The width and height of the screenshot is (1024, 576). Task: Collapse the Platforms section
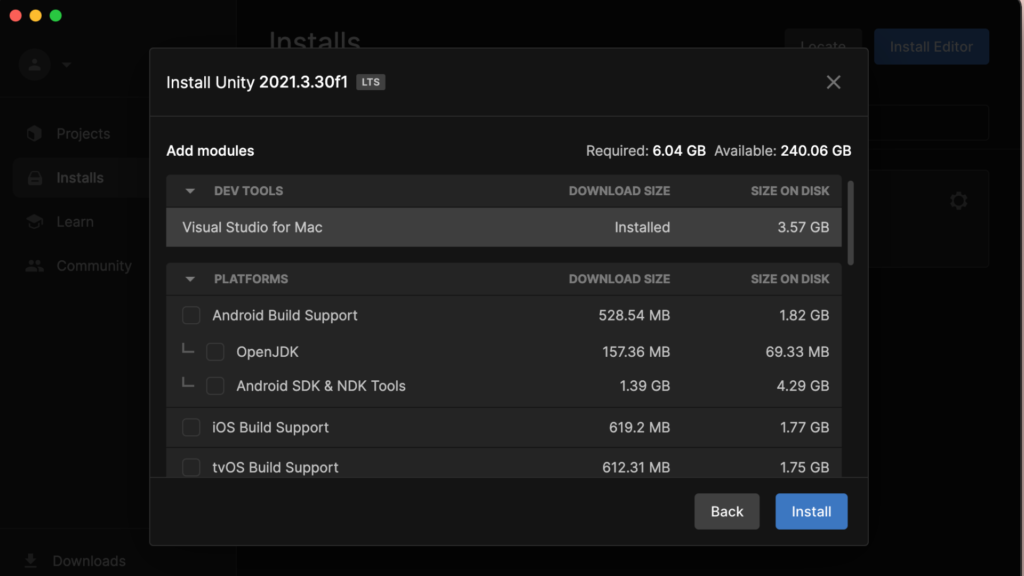(x=190, y=280)
